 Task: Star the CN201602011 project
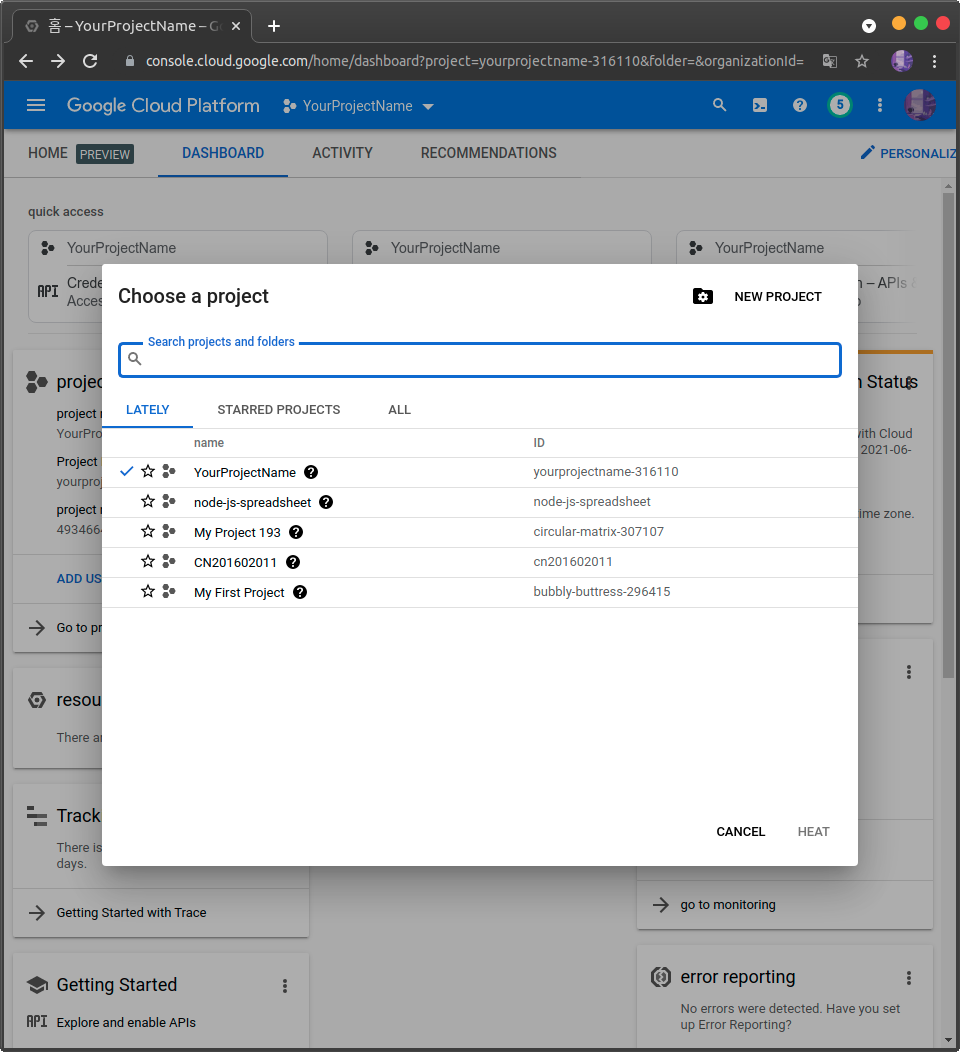[148, 562]
